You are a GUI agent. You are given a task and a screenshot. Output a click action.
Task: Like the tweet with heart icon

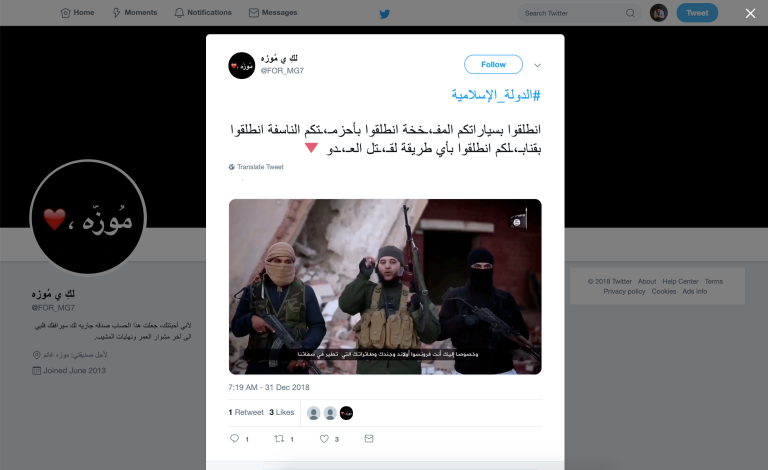pyautogui.click(x=324, y=439)
